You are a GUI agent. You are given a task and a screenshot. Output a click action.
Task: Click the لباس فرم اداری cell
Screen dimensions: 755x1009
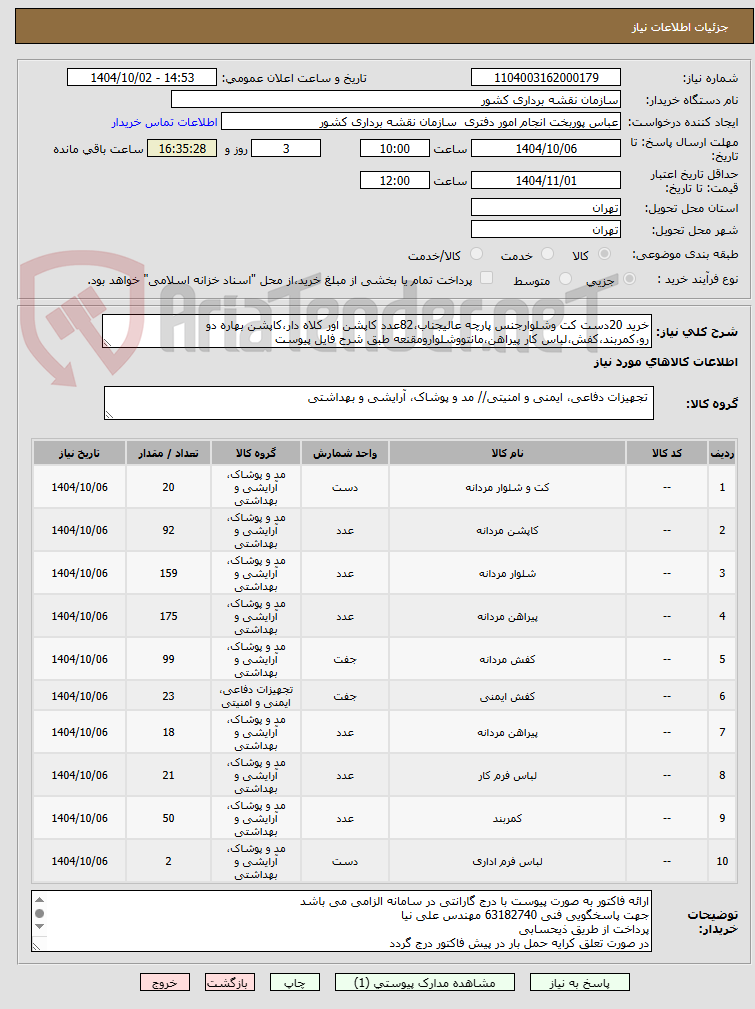coord(507,861)
